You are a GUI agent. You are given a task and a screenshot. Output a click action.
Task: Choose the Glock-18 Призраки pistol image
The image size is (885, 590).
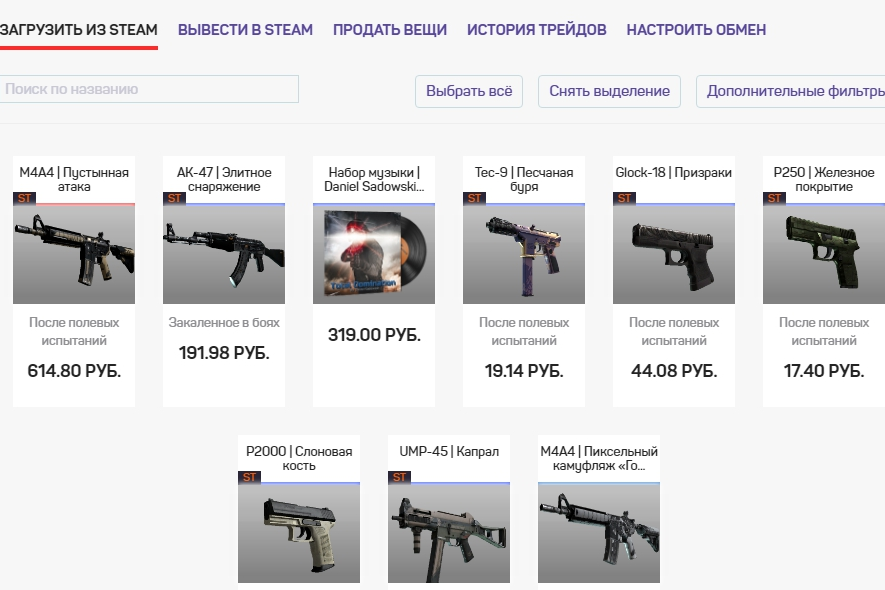[x=674, y=254]
